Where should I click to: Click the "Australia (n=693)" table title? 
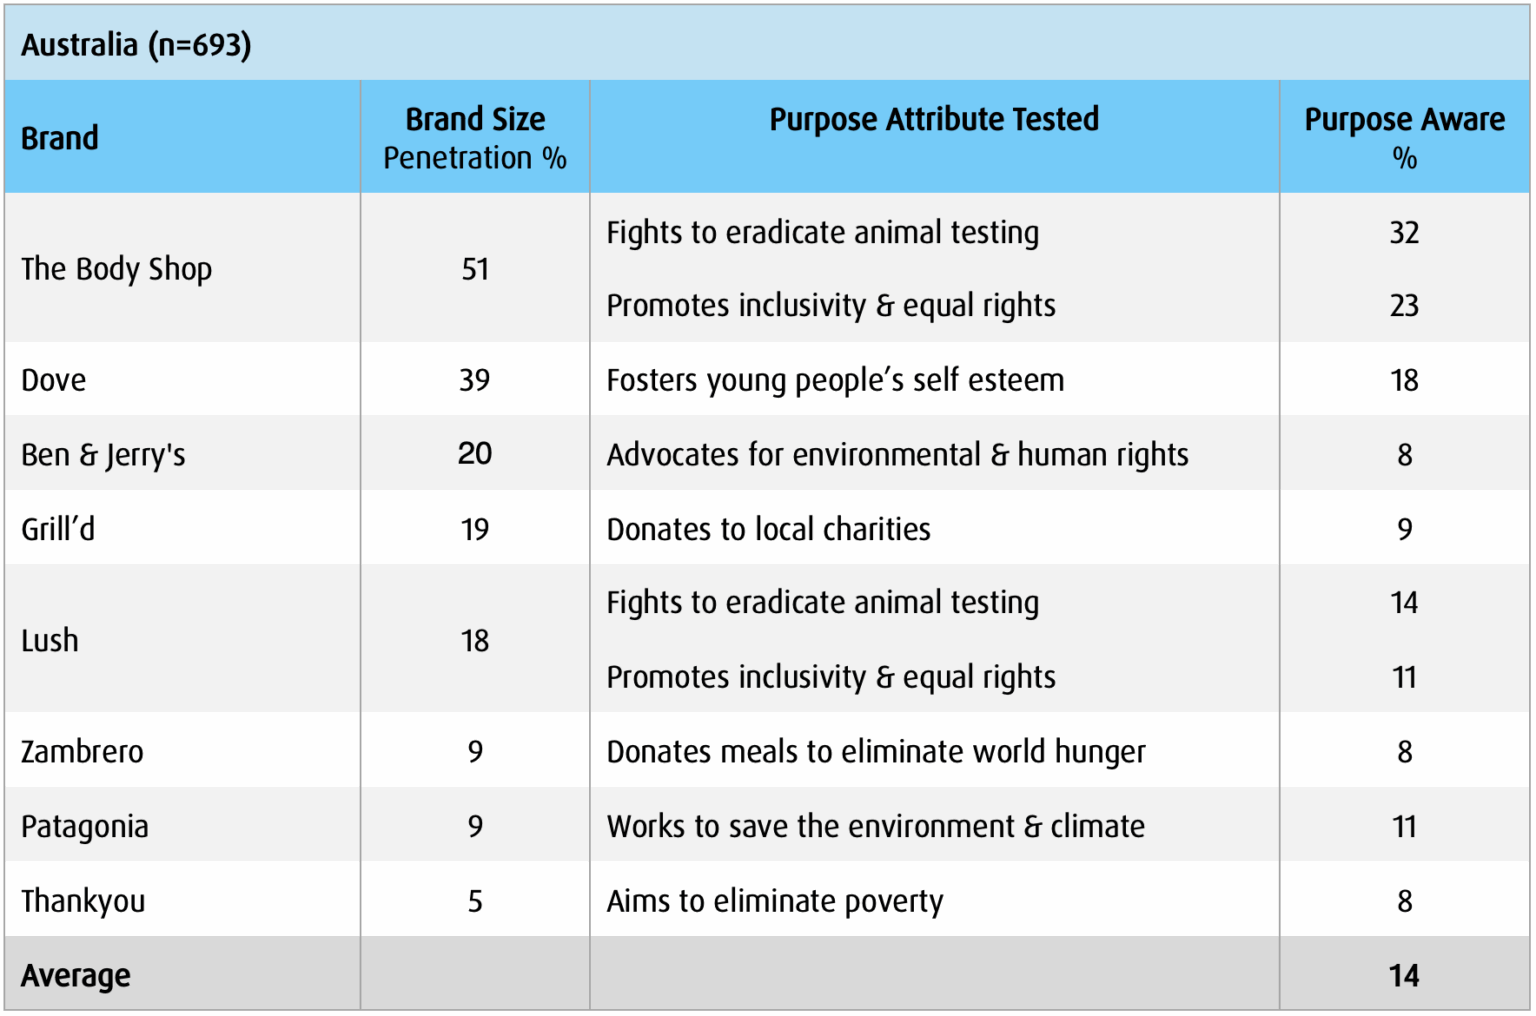(136, 45)
